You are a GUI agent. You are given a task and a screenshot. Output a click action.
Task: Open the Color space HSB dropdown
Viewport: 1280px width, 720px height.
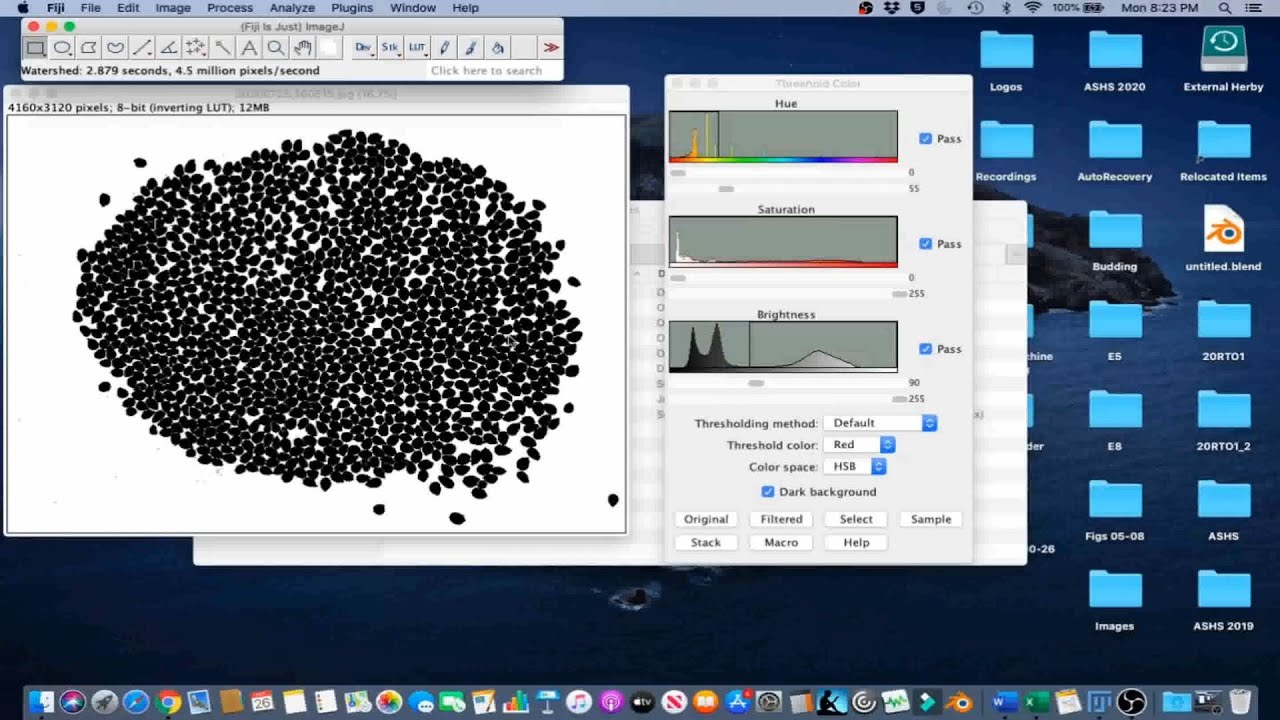coord(855,467)
